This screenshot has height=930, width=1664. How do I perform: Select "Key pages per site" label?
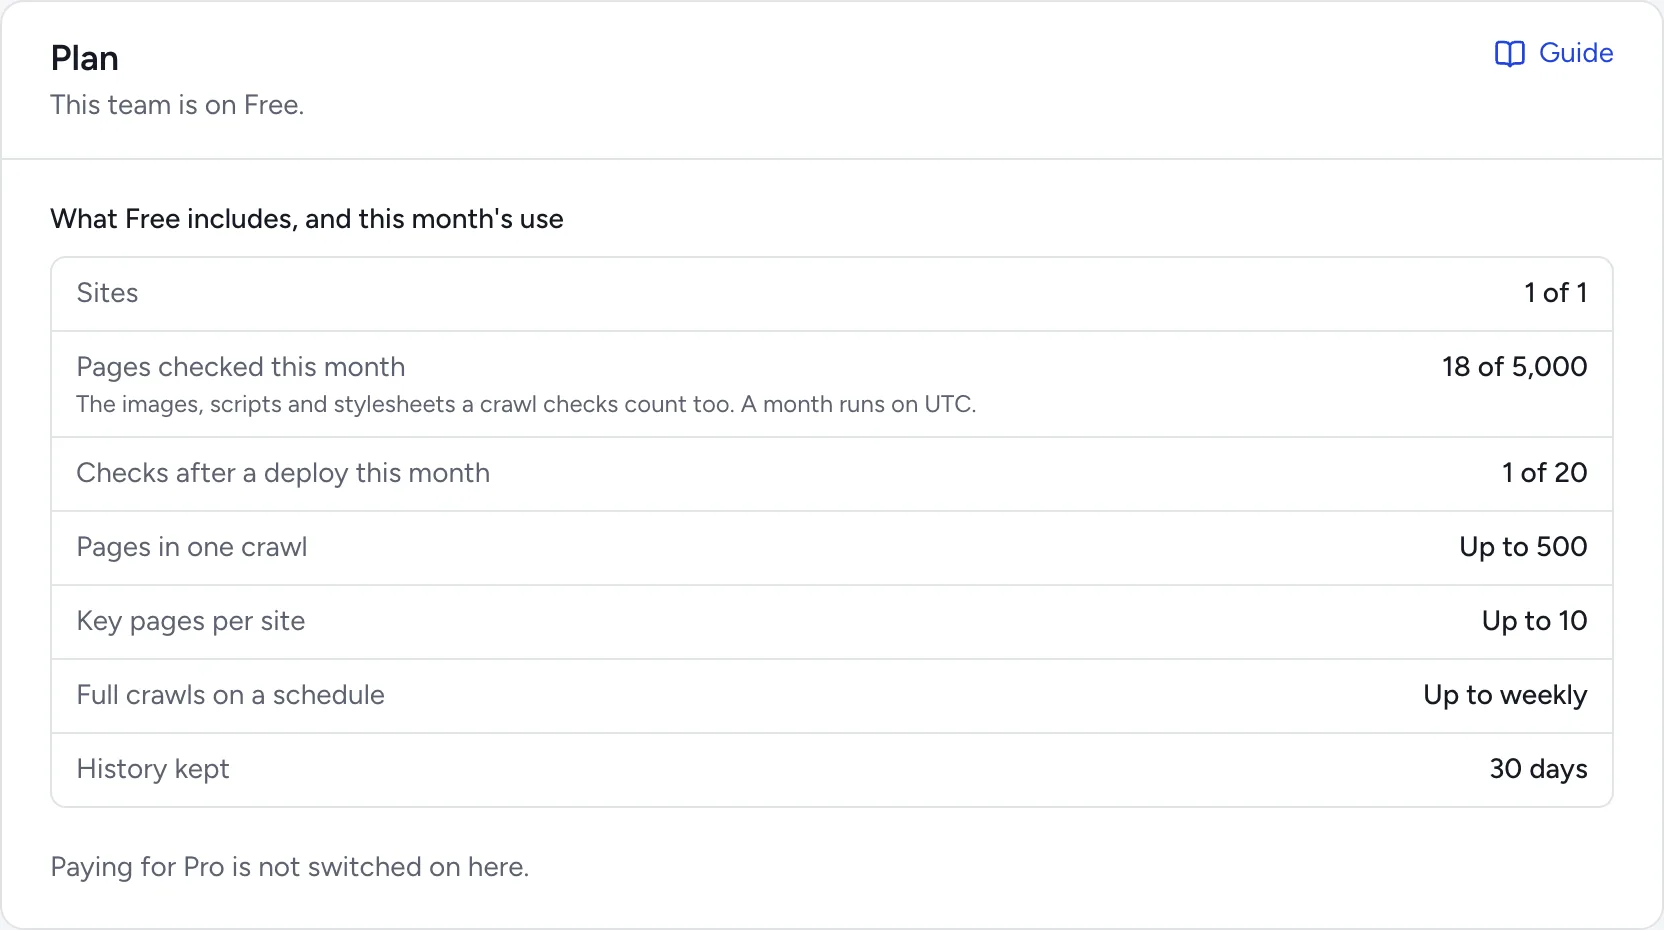191,621
